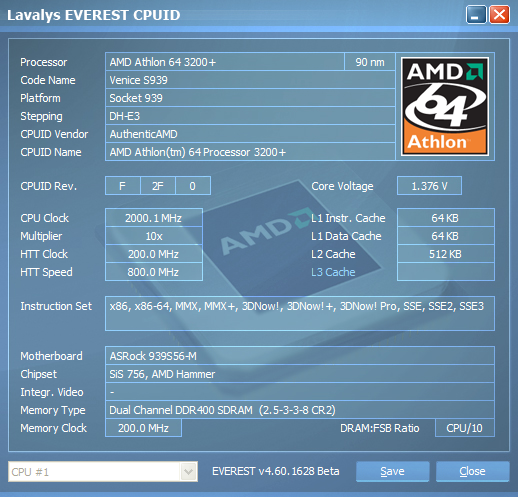Click CPUID Rev. cell 2F
Screen dimensions: 518x497
point(158,186)
